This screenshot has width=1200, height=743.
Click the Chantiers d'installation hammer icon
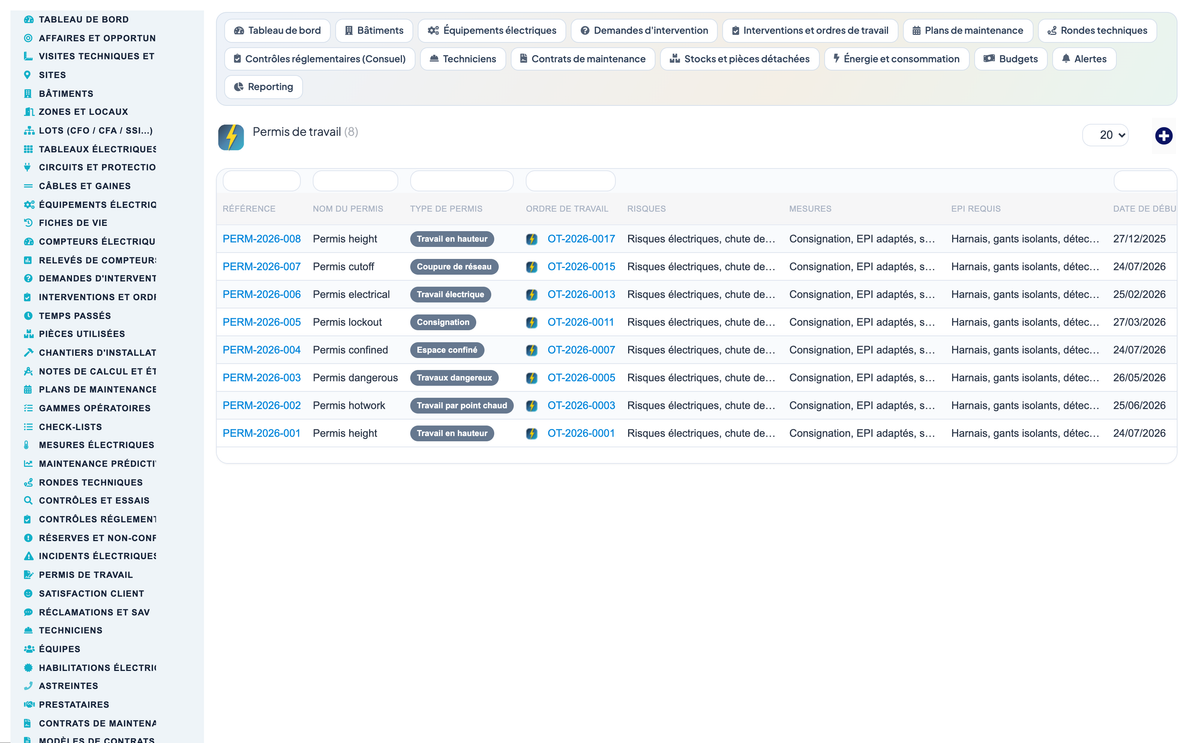coord(28,352)
